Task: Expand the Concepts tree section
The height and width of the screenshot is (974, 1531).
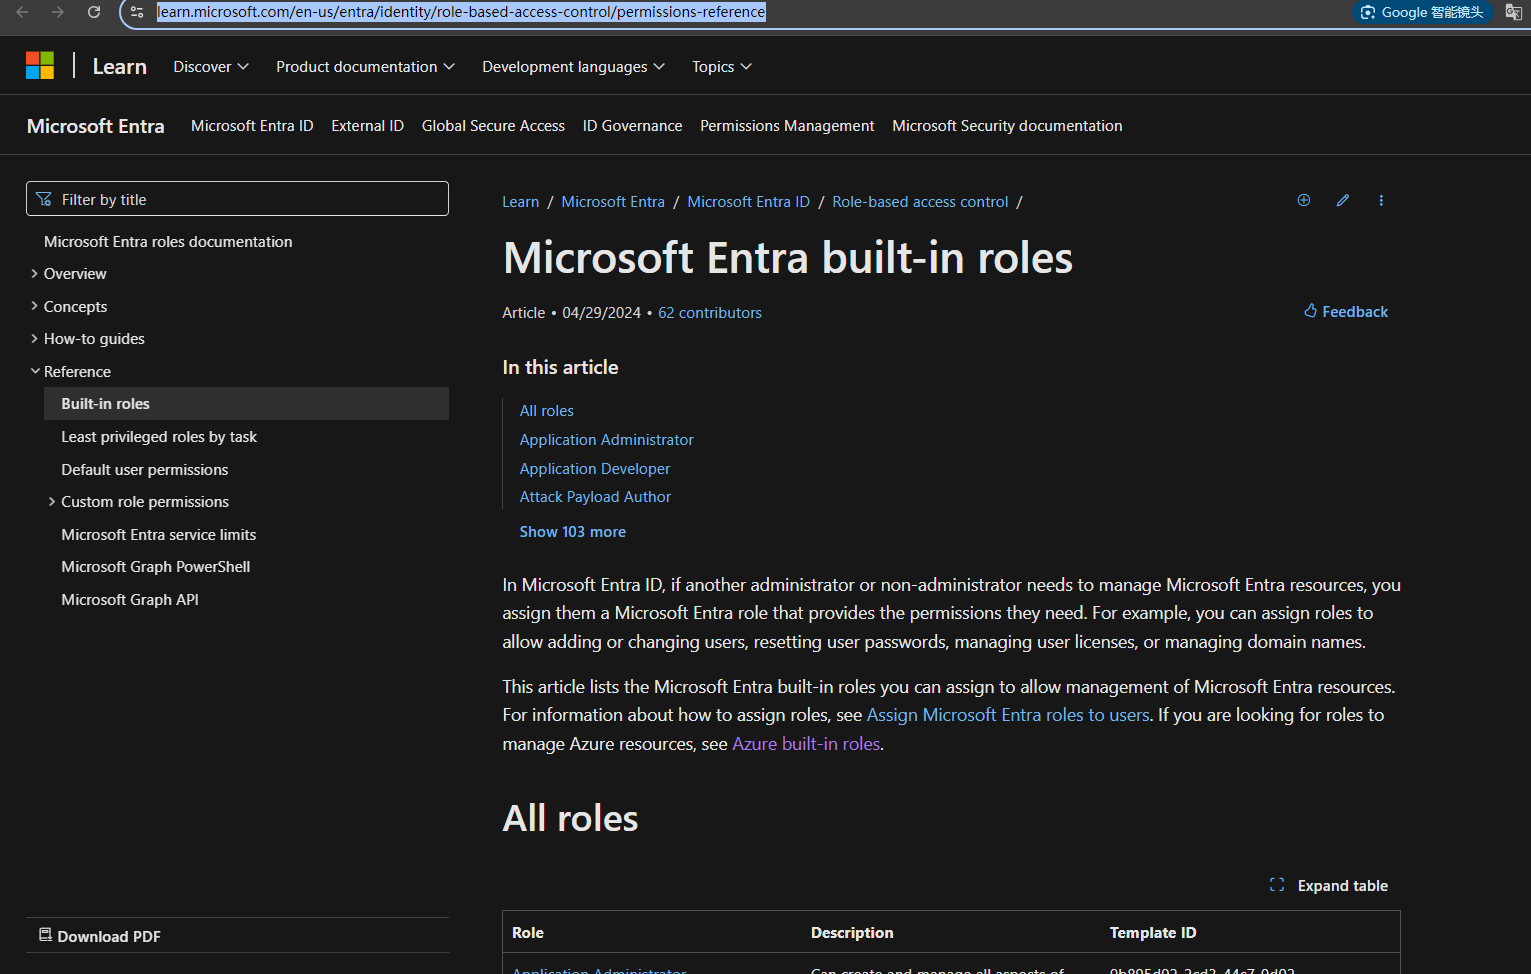Action: pyautogui.click(x=35, y=306)
